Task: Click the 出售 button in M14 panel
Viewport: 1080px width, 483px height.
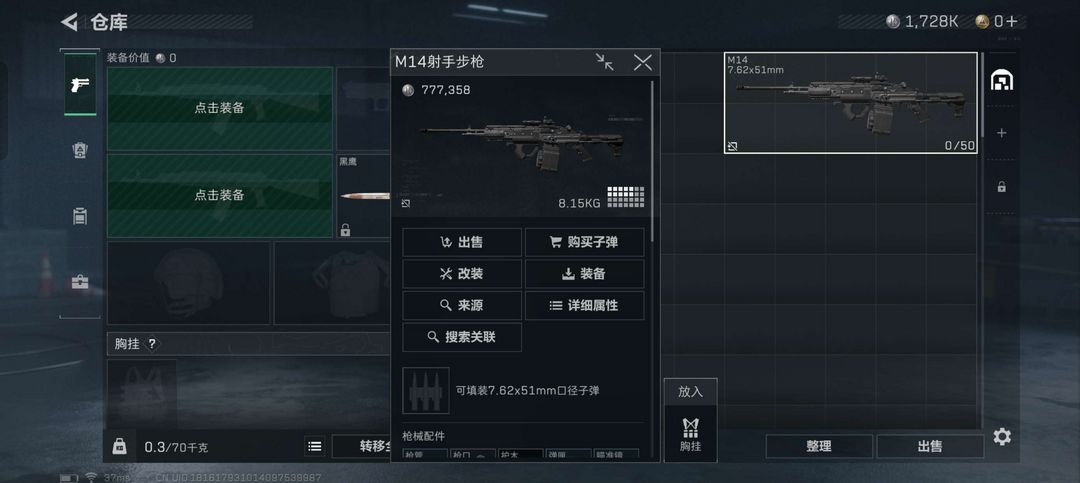Action: coord(462,242)
